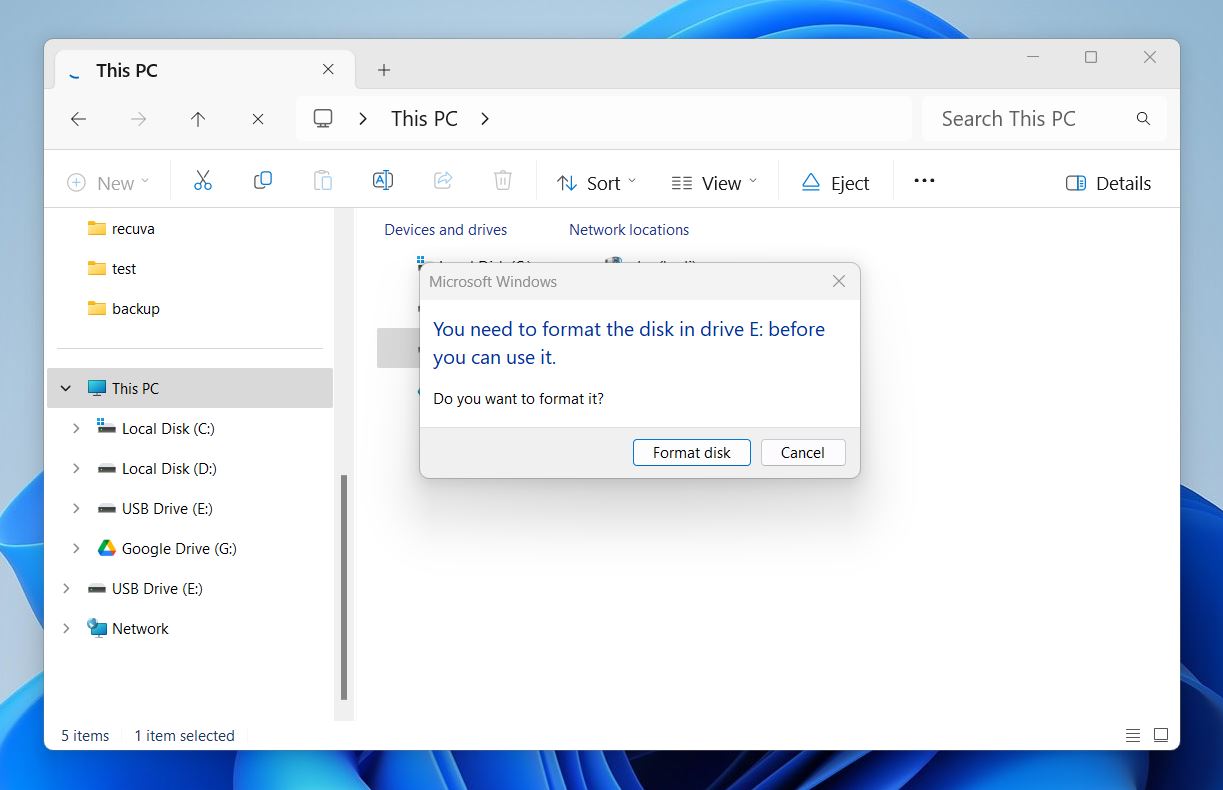This screenshot has height=790, width=1223.
Task: Click the Rename icon in toolbar
Action: coord(382,181)
